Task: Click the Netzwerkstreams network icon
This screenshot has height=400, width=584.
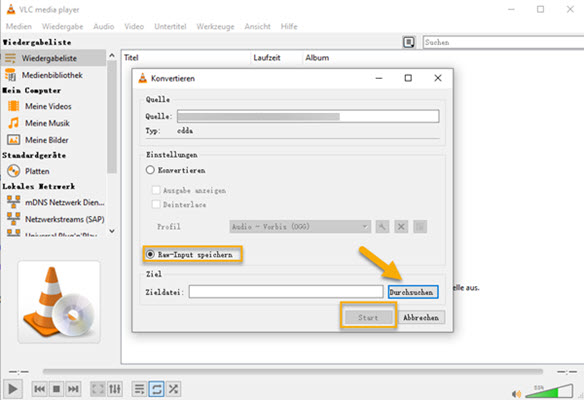Action: (13, 219)
